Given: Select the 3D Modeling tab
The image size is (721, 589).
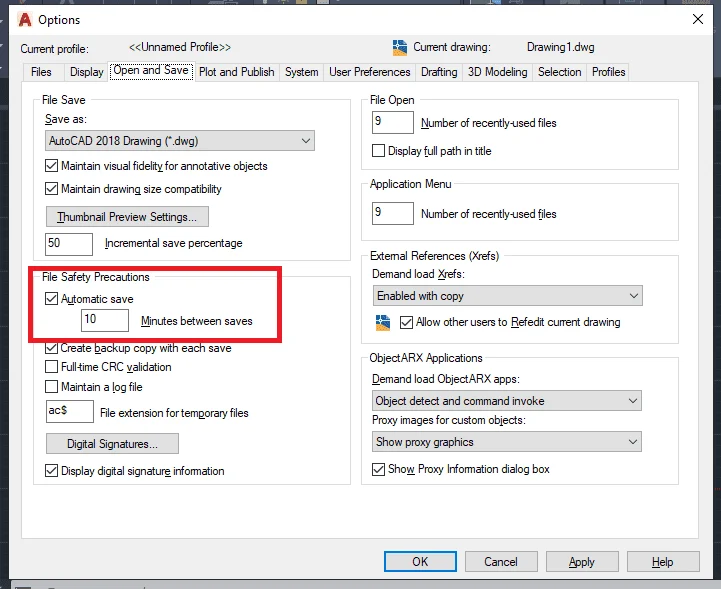Looking at the screenshot, I should coord(498,72).
